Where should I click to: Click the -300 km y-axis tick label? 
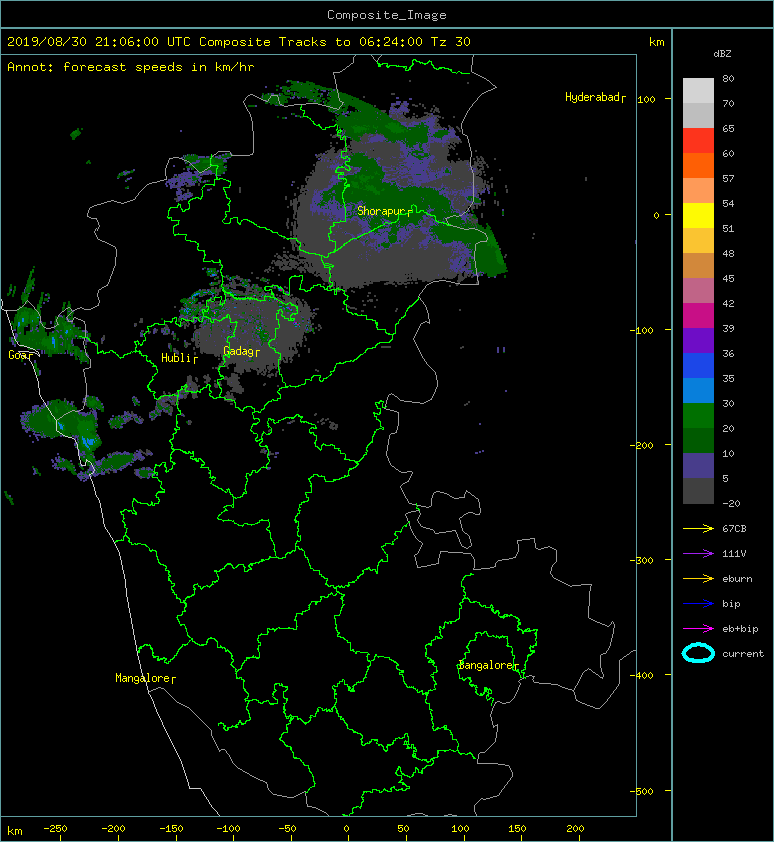[641, 560]
